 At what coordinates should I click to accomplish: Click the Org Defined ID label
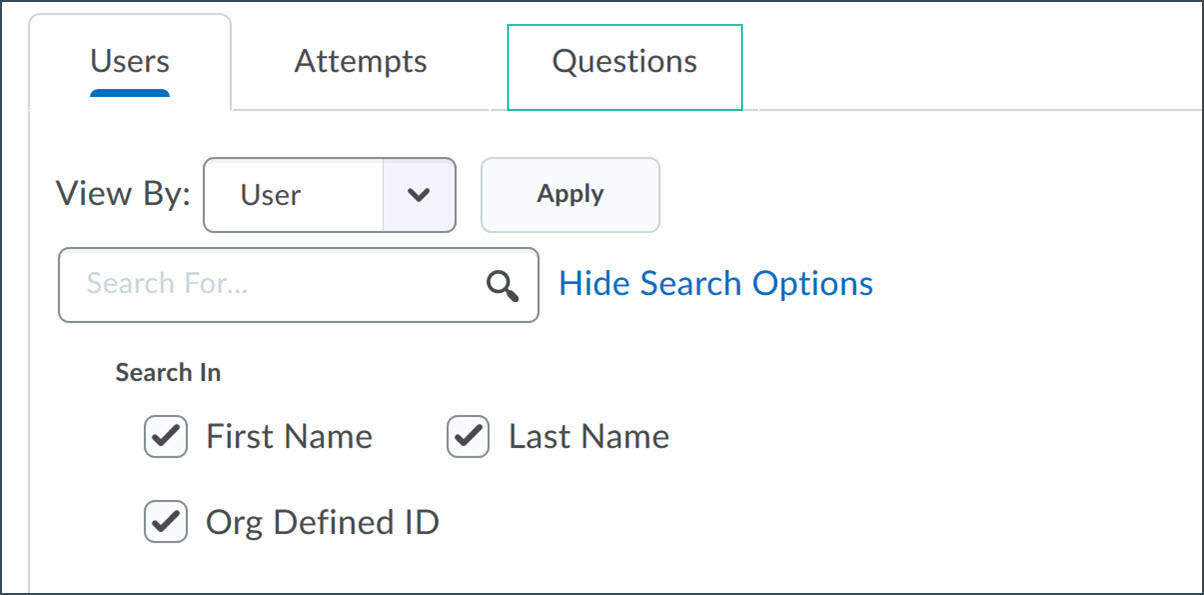(x=322, y=522)
